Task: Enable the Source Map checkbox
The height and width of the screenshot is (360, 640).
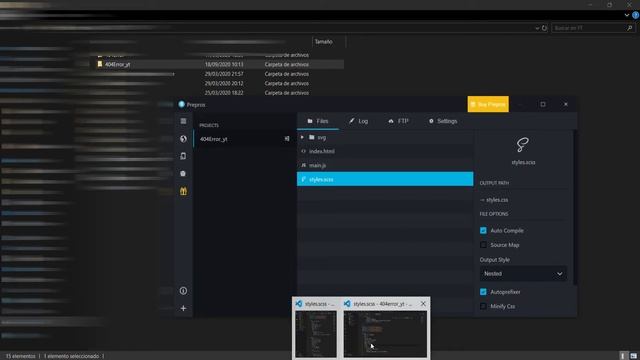Action: pos(483,245)
